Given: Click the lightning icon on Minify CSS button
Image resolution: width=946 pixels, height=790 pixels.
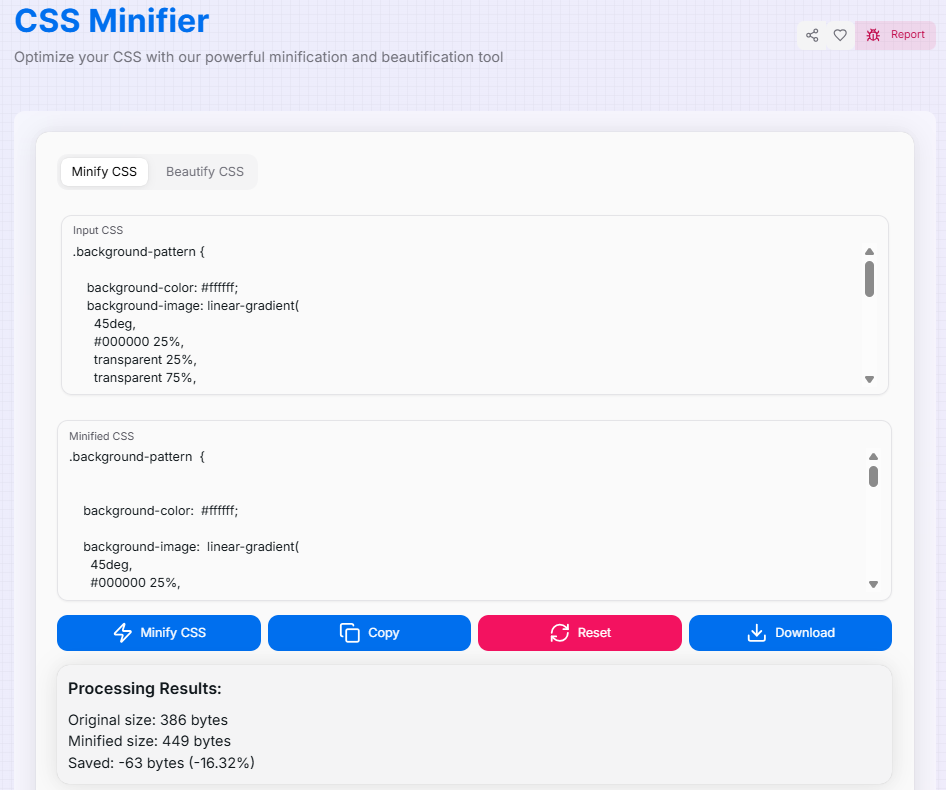Looking at the screenshot, I should (x=123, y=633).
